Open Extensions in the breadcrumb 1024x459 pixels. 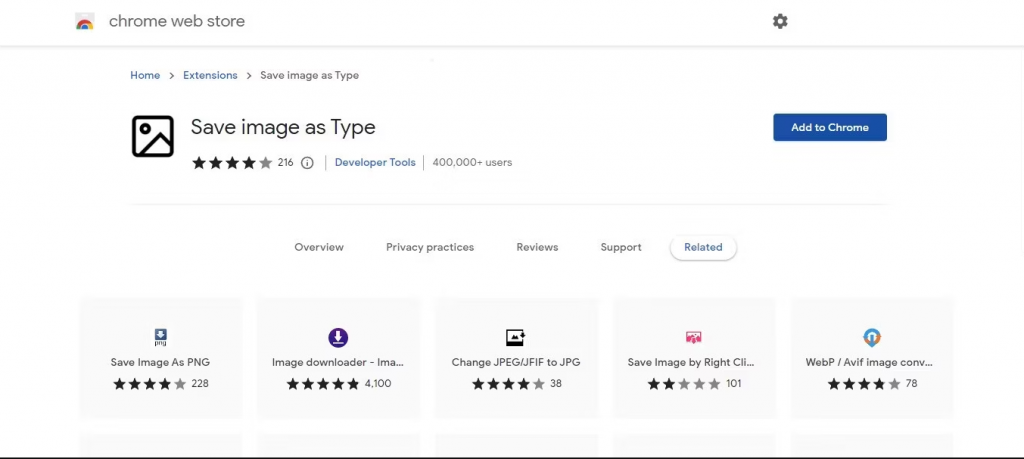pos(210,75)
